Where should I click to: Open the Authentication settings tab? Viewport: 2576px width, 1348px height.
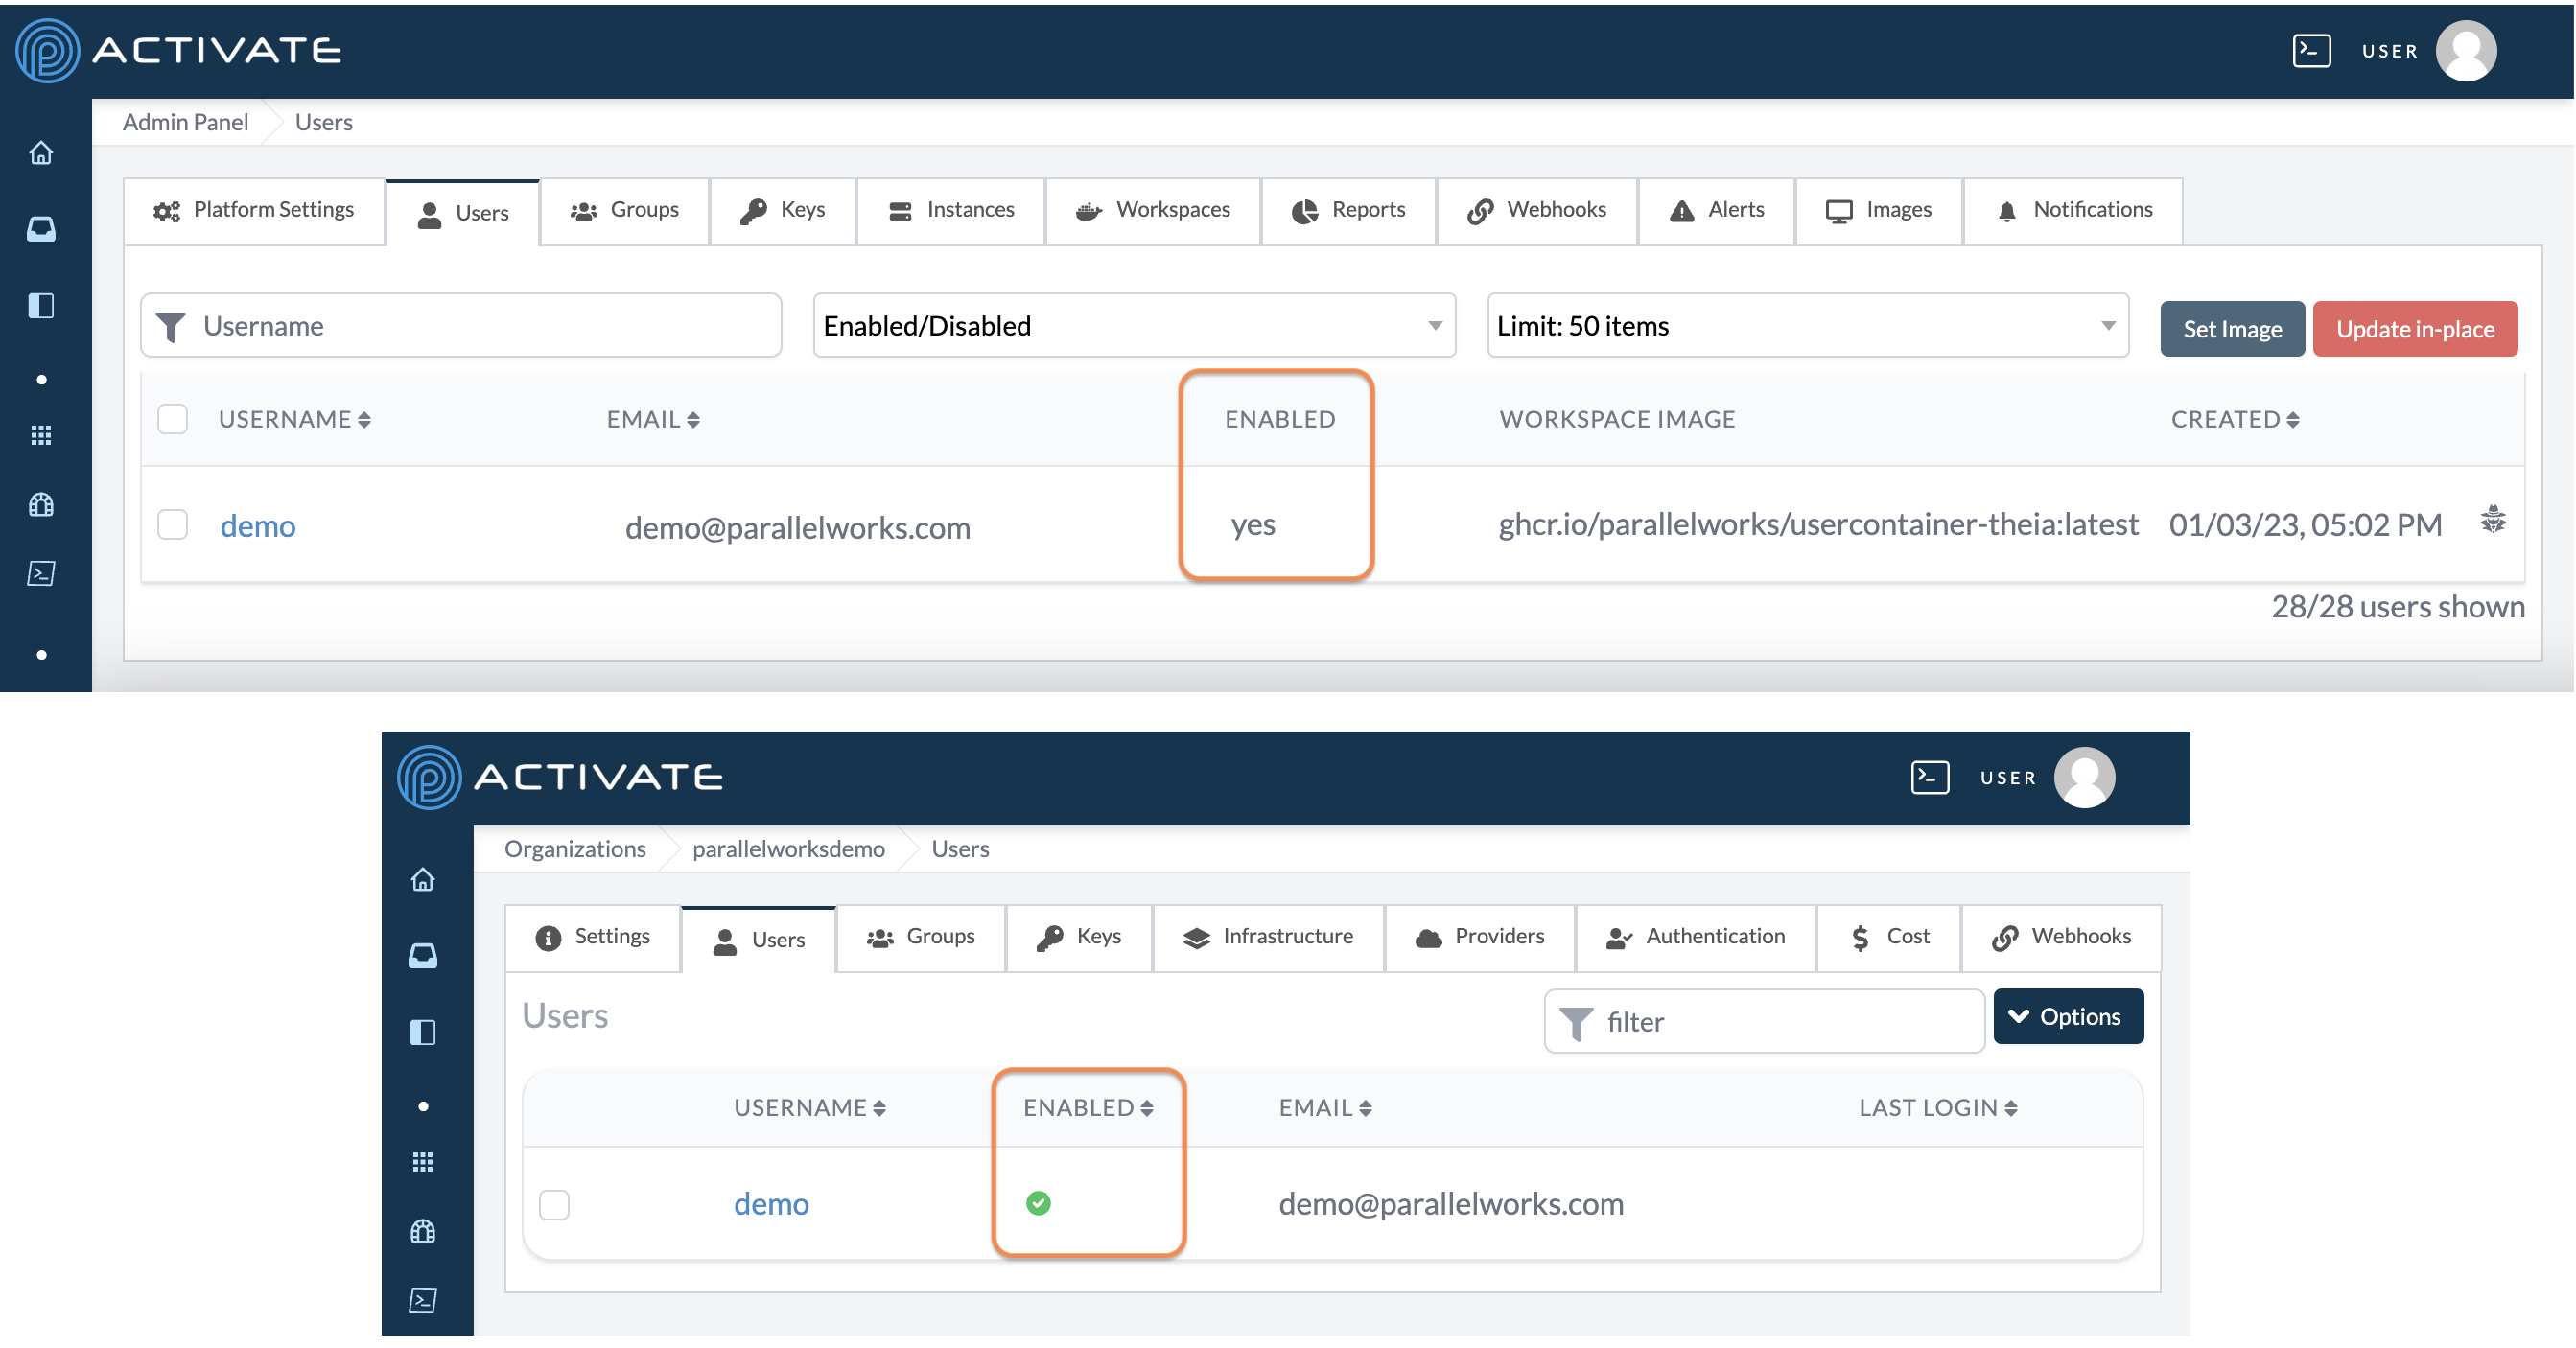click(1697, 934)
